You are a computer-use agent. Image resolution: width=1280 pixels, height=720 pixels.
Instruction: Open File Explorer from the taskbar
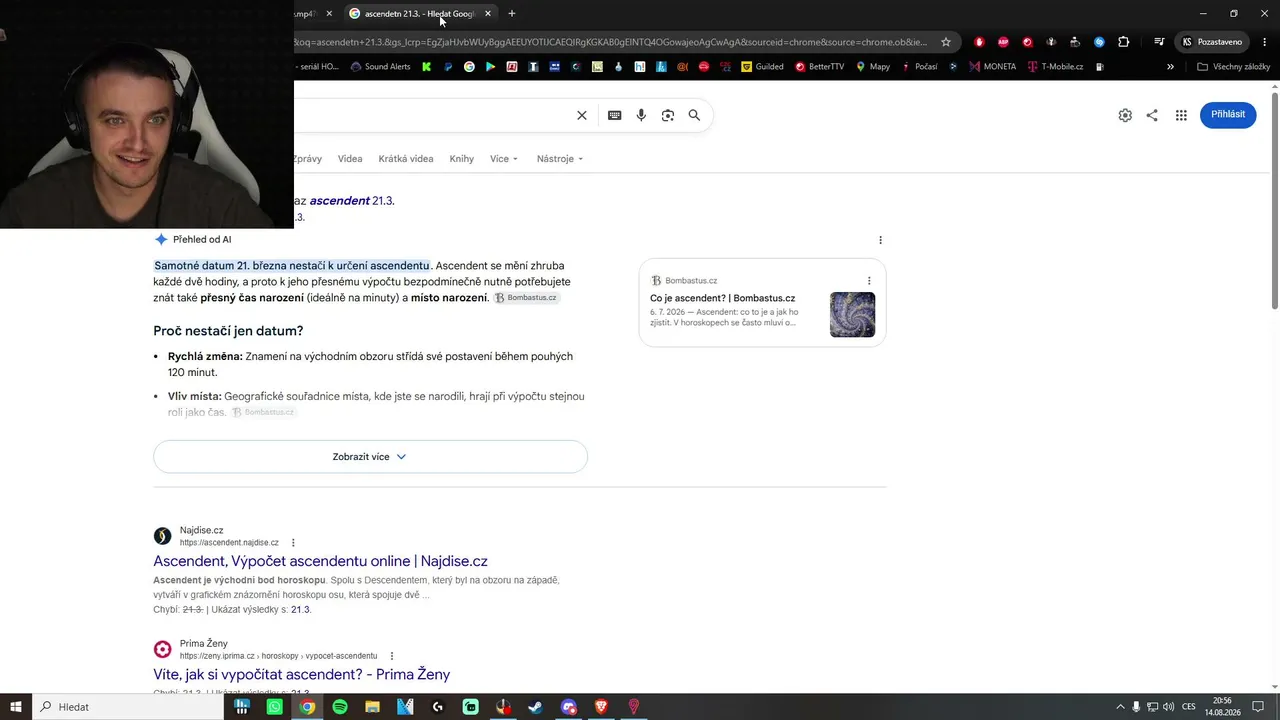click(372, 707)
